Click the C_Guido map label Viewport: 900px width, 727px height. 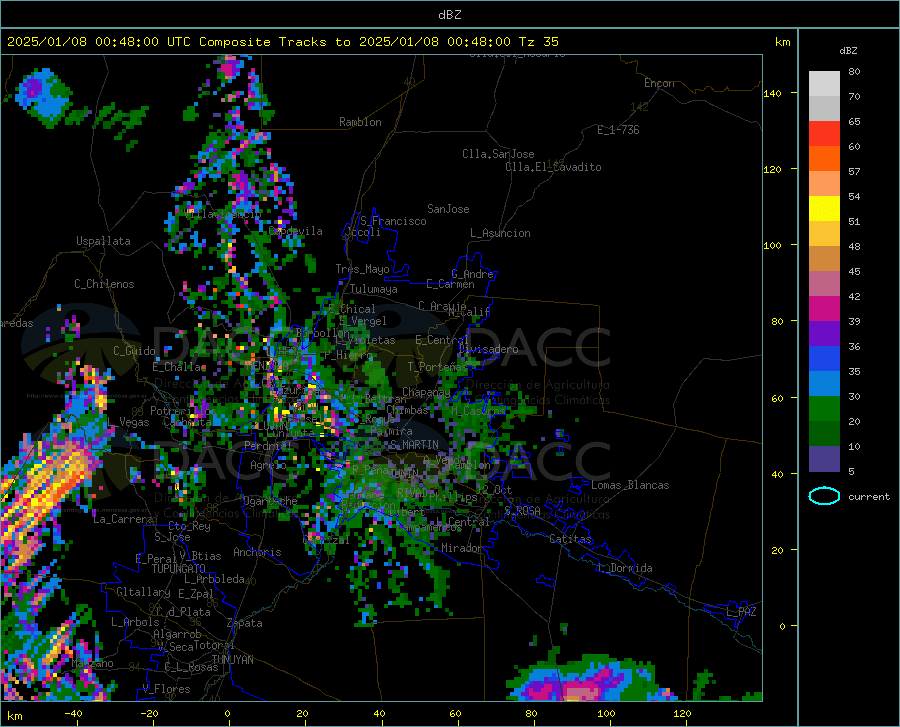134,351
